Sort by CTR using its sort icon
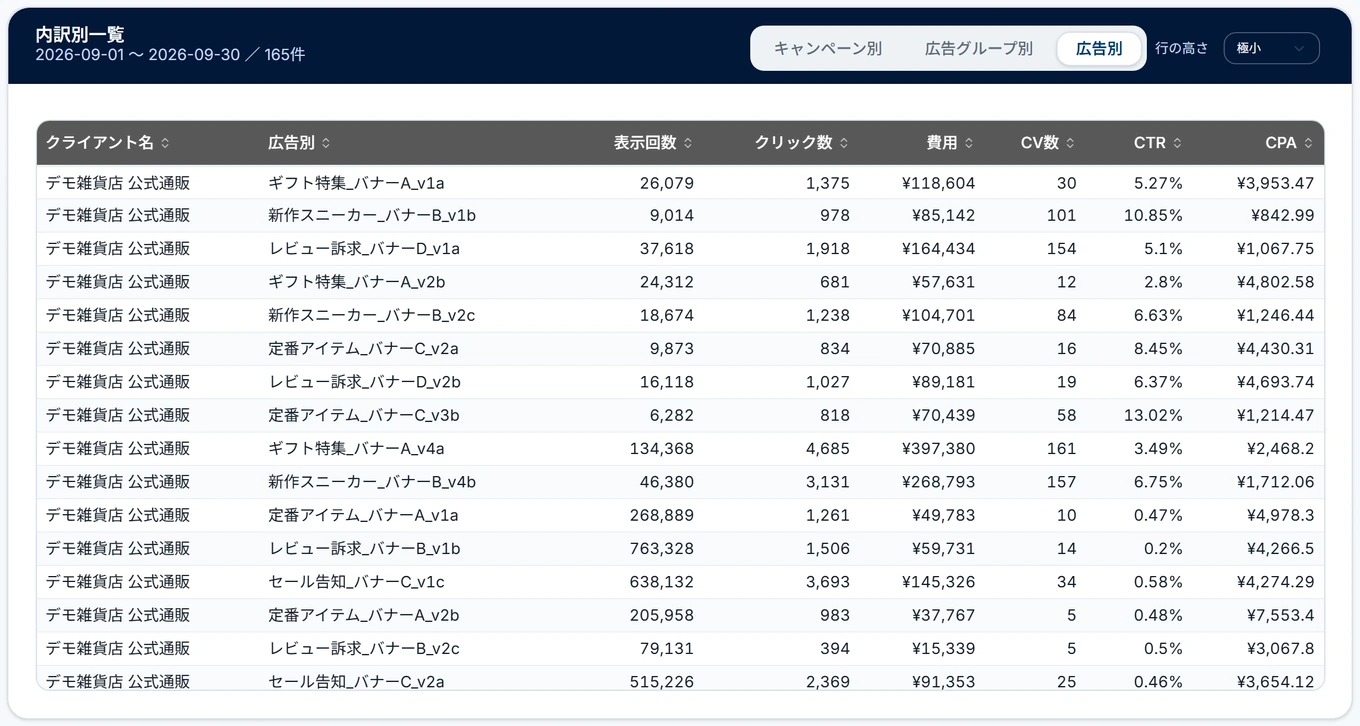 [x=1177, y=143]
